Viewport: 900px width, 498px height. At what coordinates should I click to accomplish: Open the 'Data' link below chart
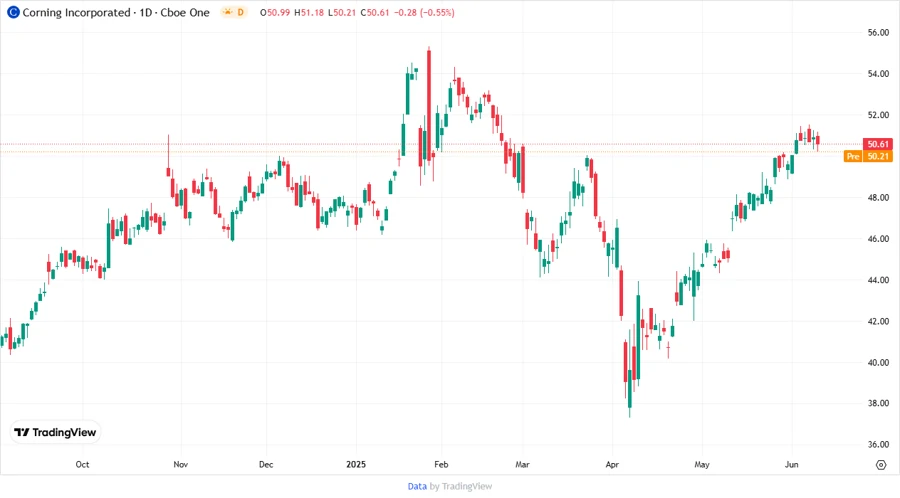pyautogui.click(x=417, y=487)
